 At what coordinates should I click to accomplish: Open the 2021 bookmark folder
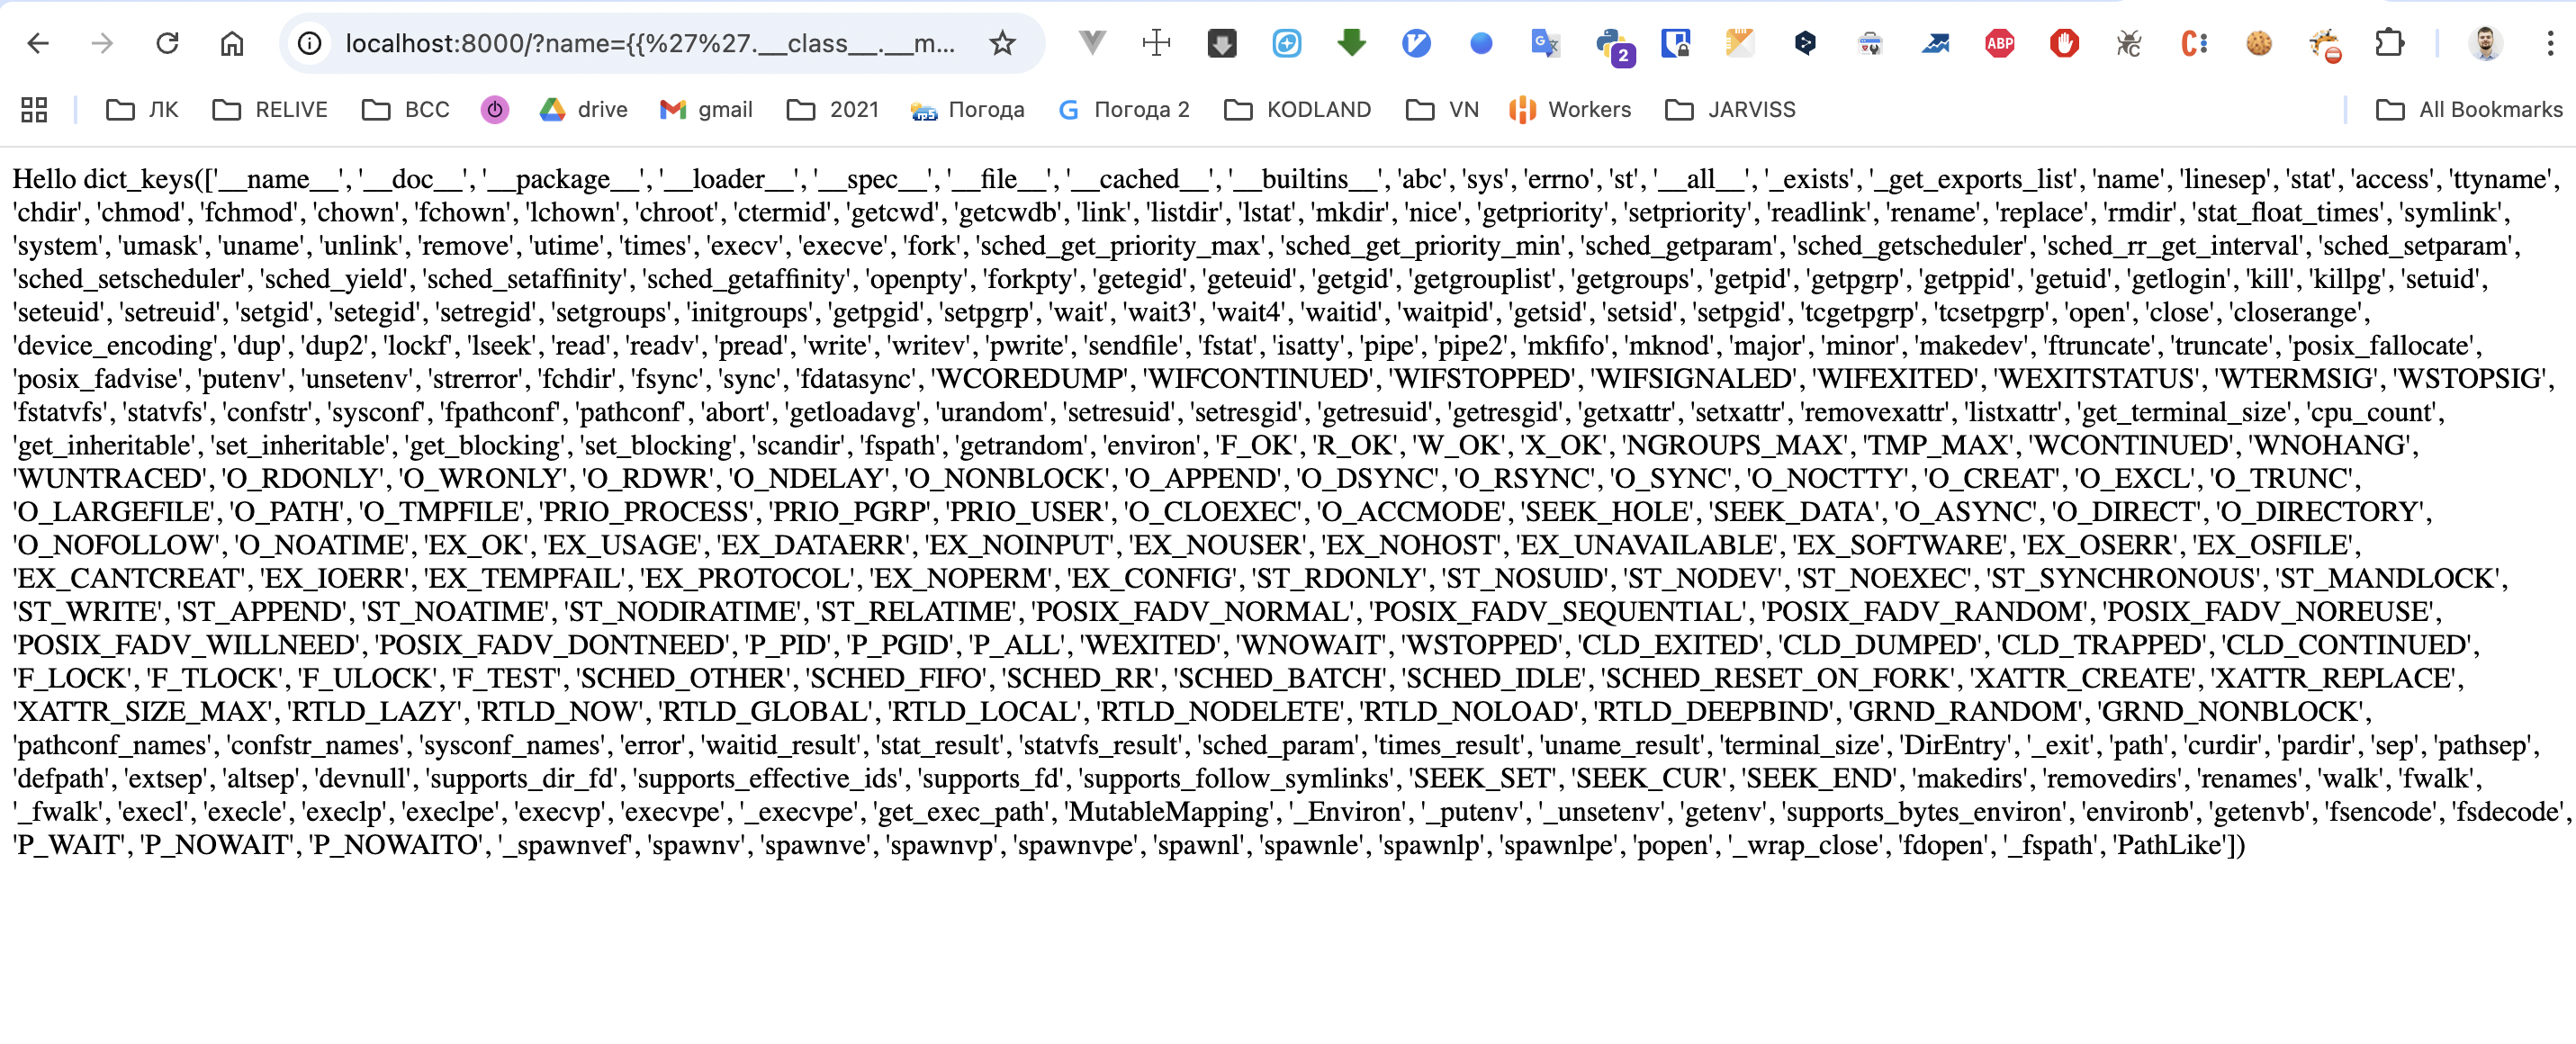(833, 110)
